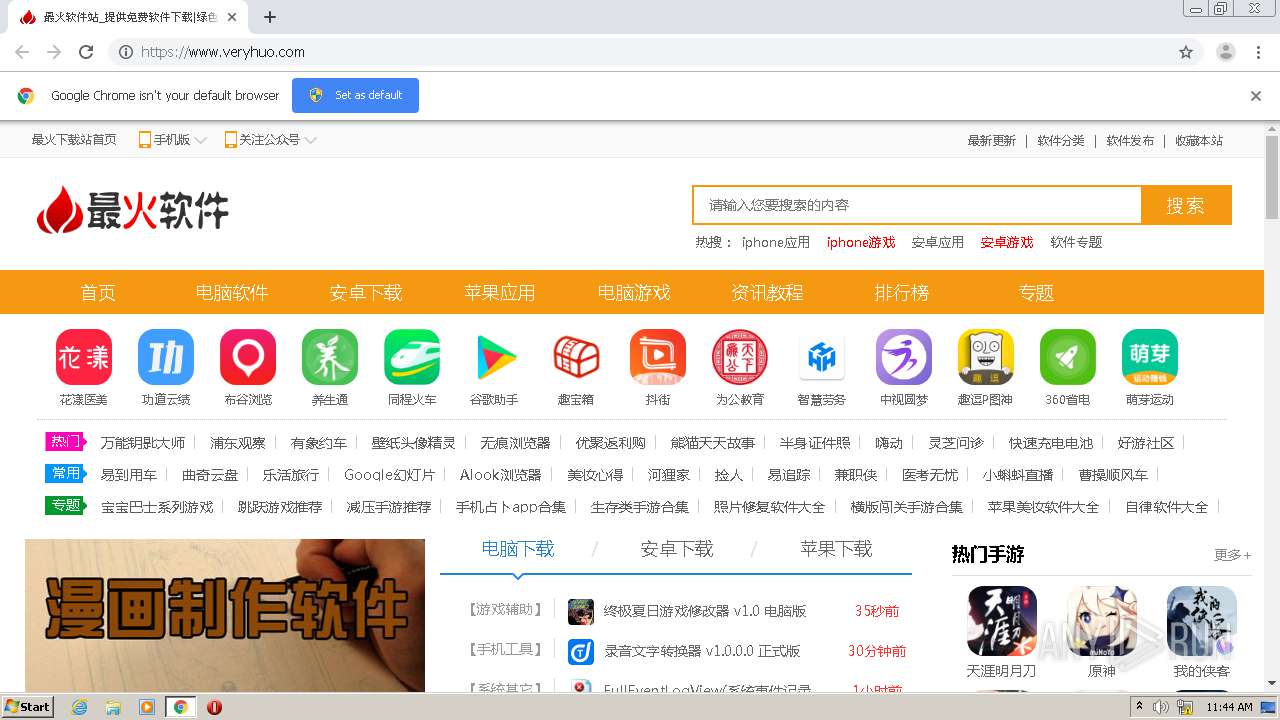This screenshot has width=1280, height=720.
Task: Click the 收藏本站 link
Action: coord(1199,141)
